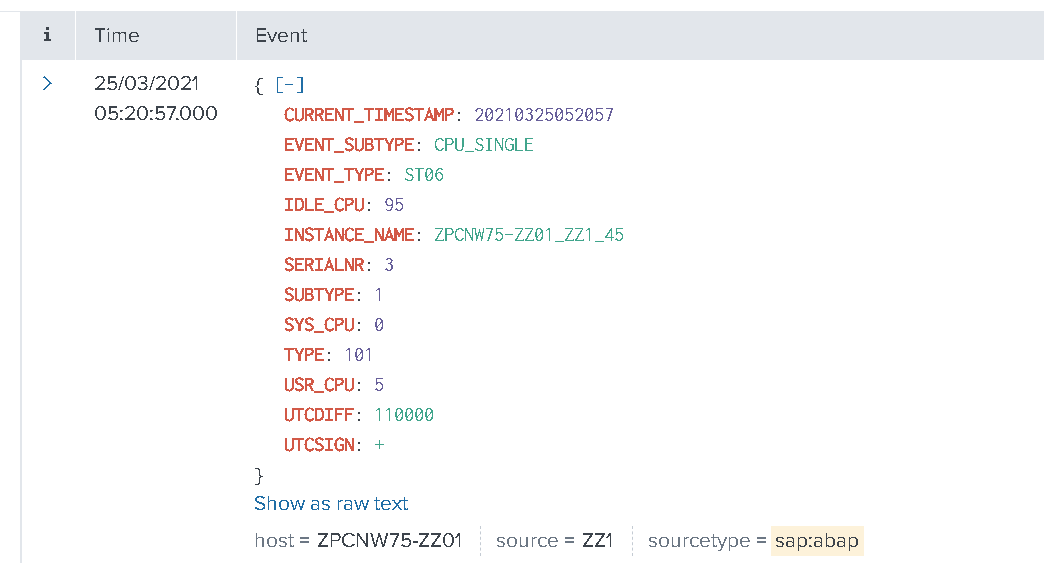Viewport: 1044px width, 563px height.
Task: Click the Event column header
Action: click(281, 35)
